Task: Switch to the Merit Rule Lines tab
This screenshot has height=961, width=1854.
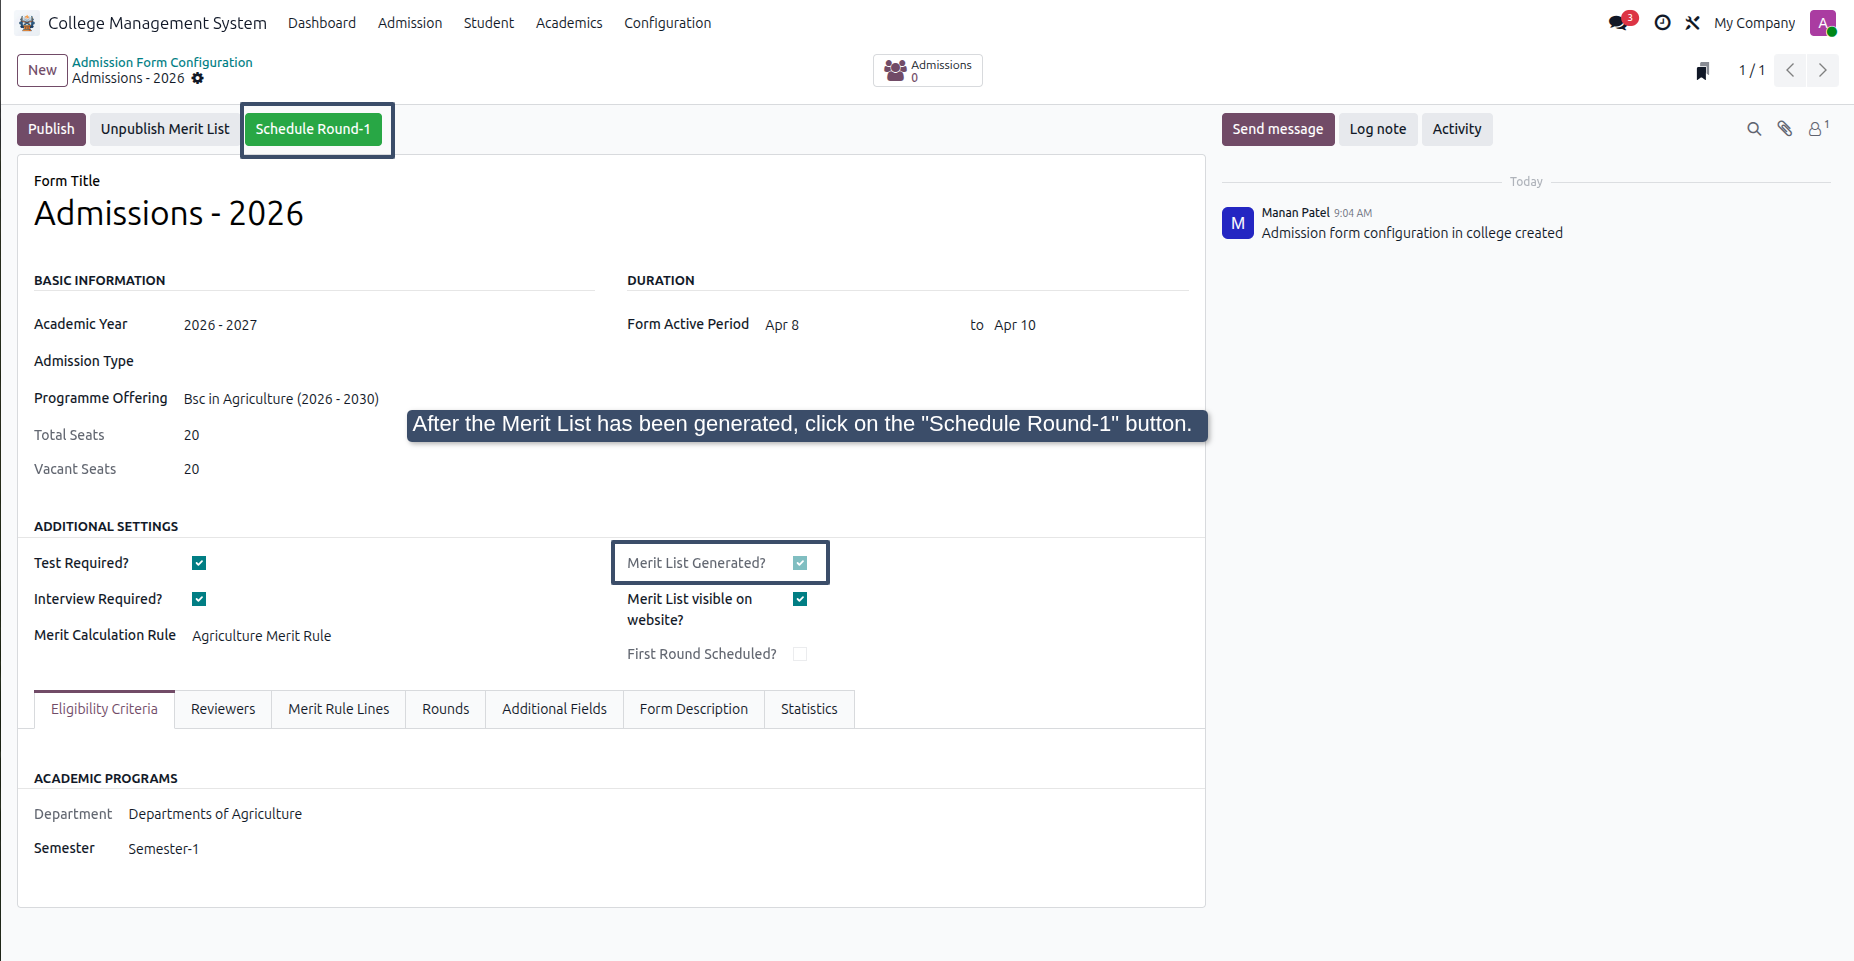Action: [x=339, y=709]
